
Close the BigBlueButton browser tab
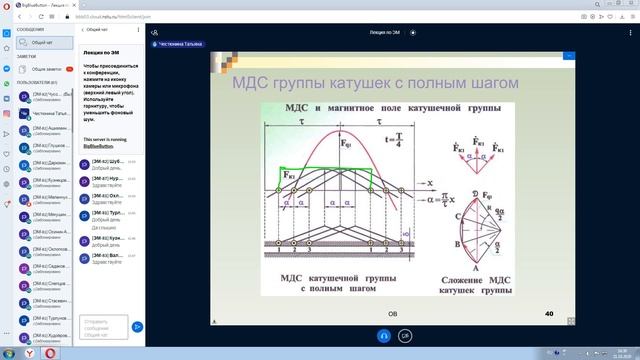tap(74, 5)
